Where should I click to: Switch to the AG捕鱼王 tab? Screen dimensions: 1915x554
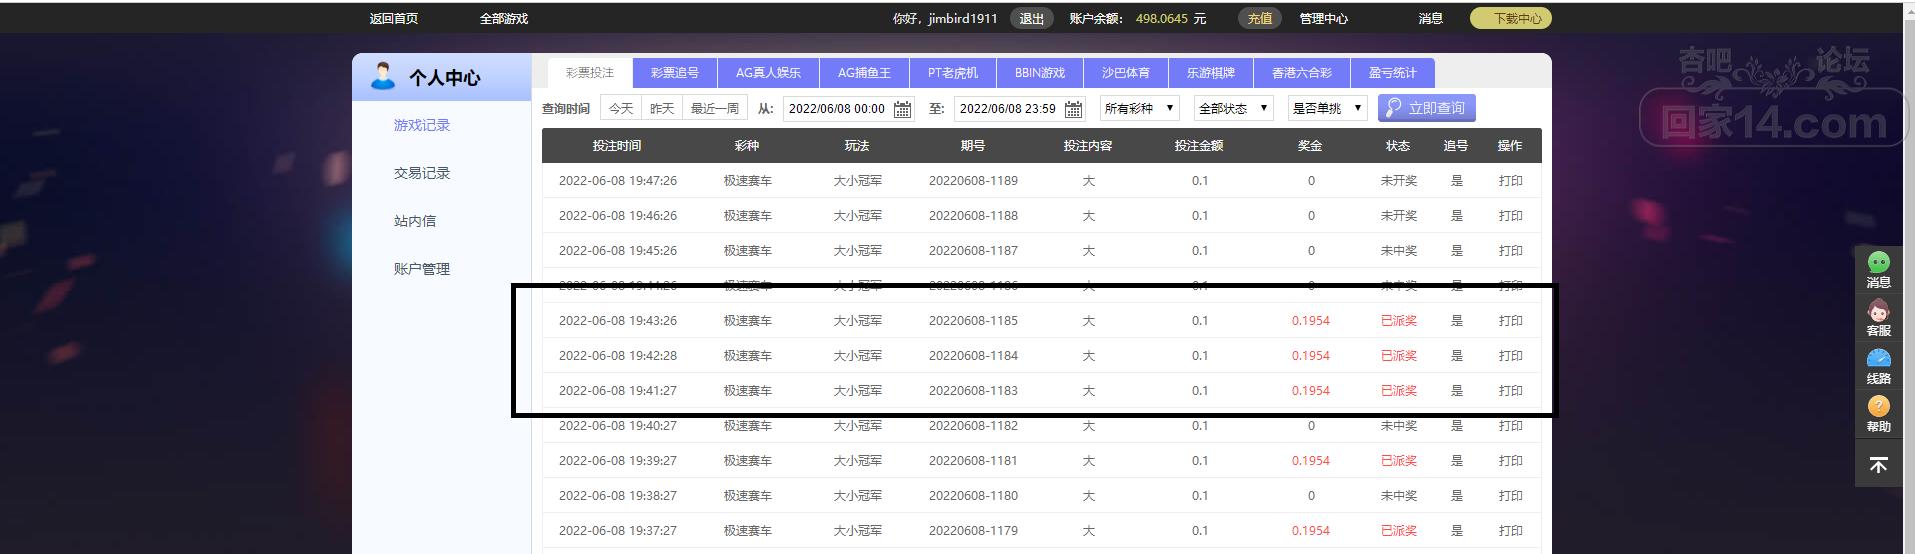point(864,73)
